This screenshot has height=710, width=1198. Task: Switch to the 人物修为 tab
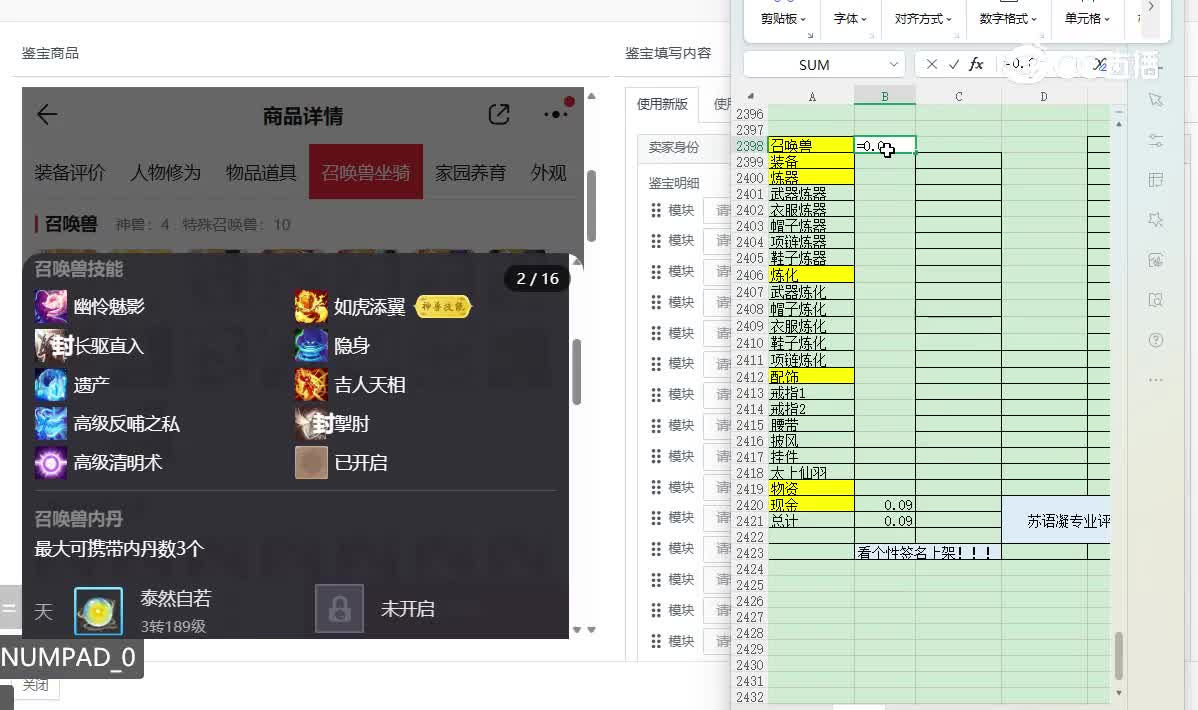tap(165, 173)
